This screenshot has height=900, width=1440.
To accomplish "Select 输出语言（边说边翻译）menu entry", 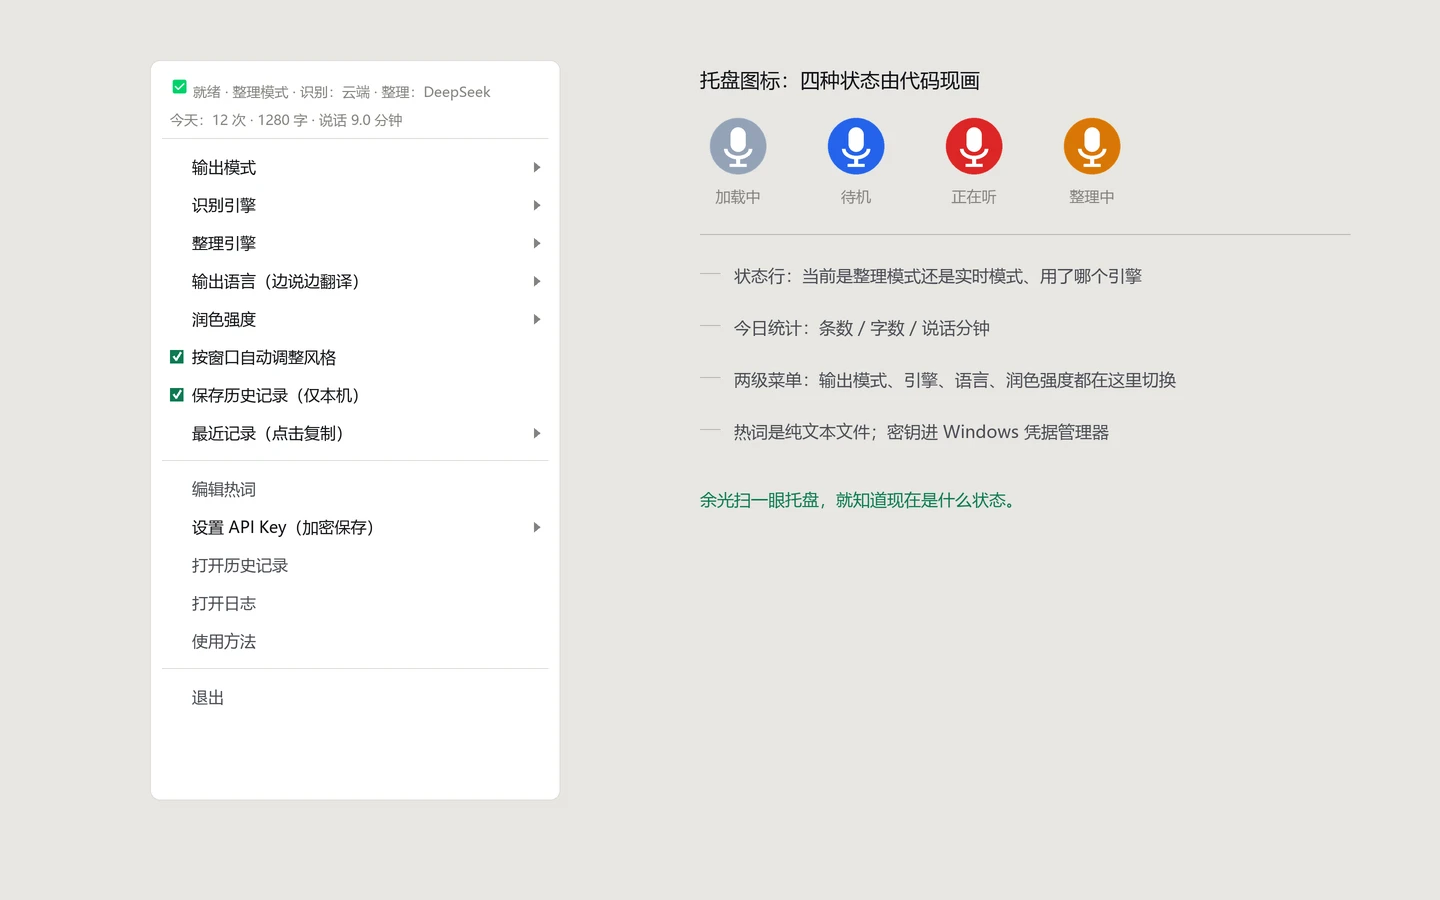I will coord(355,281).
